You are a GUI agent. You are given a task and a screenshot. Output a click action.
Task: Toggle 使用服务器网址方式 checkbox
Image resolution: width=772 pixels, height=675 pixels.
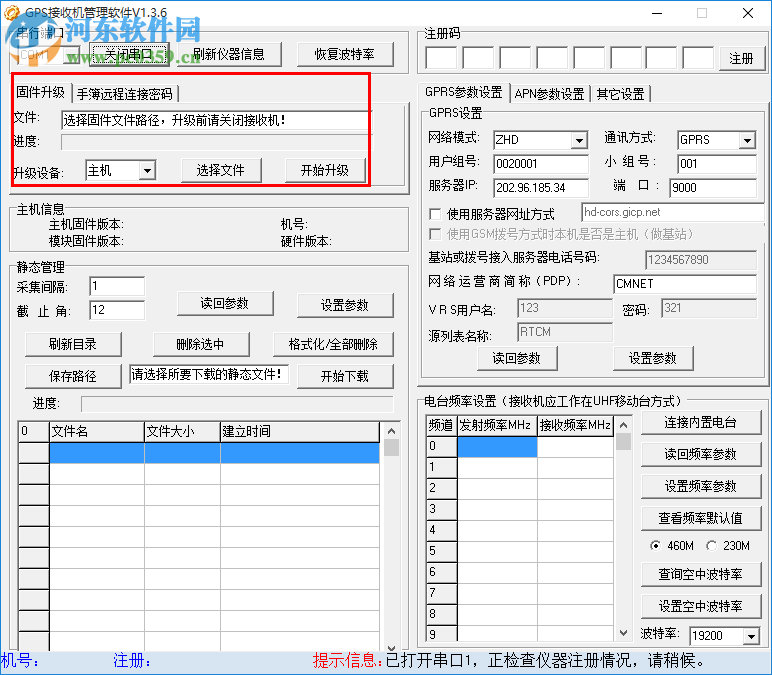[x=435, y=214]
